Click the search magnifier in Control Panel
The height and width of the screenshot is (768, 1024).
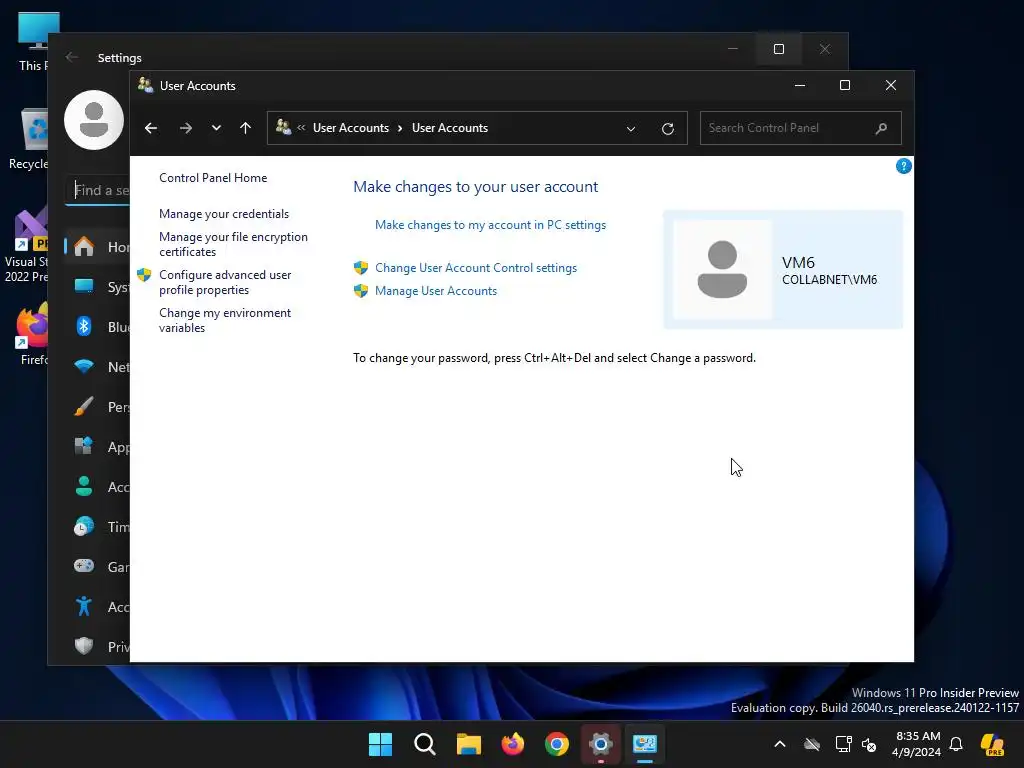tap(882, 128)
